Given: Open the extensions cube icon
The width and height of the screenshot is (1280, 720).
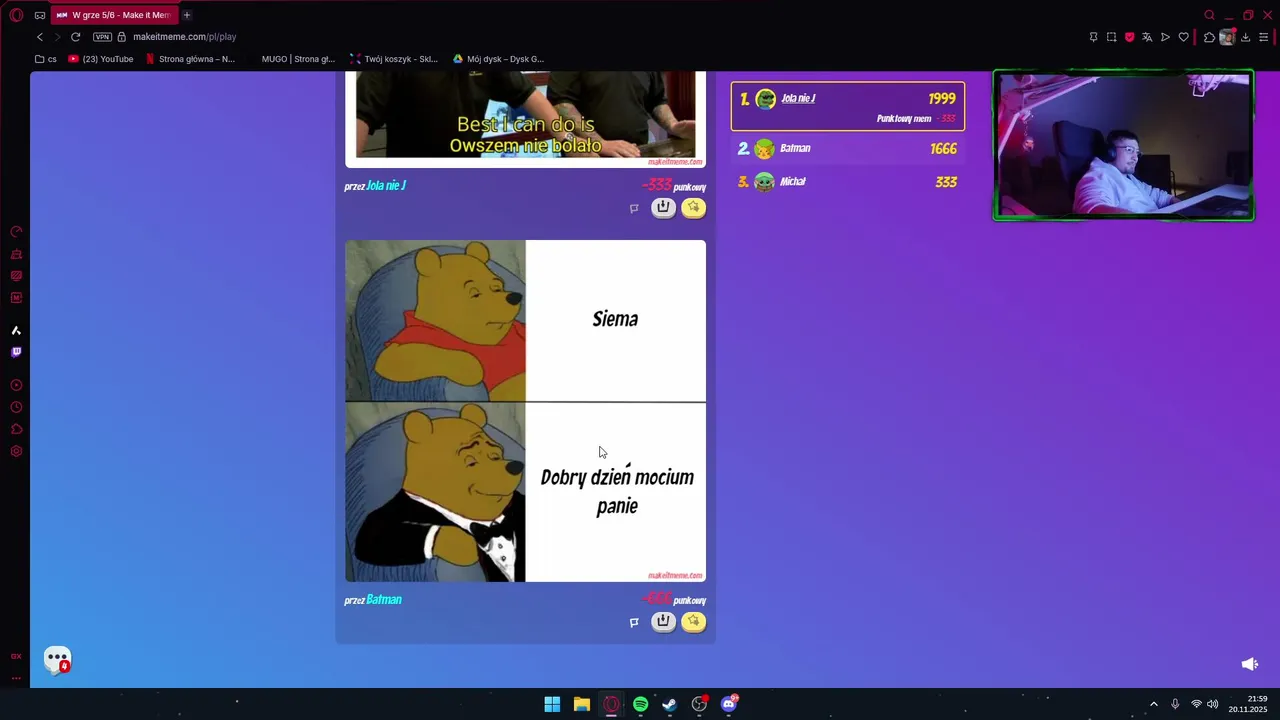Looking at the screenshot, I should point(1209,37).
